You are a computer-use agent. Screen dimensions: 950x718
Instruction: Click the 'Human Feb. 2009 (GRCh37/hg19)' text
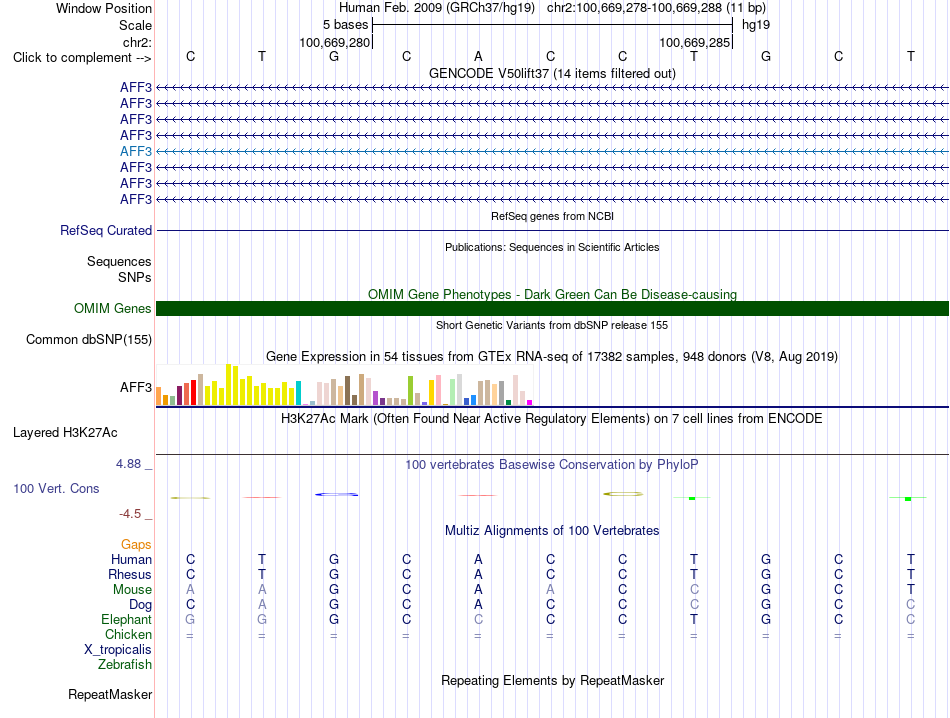pos(437,8)
